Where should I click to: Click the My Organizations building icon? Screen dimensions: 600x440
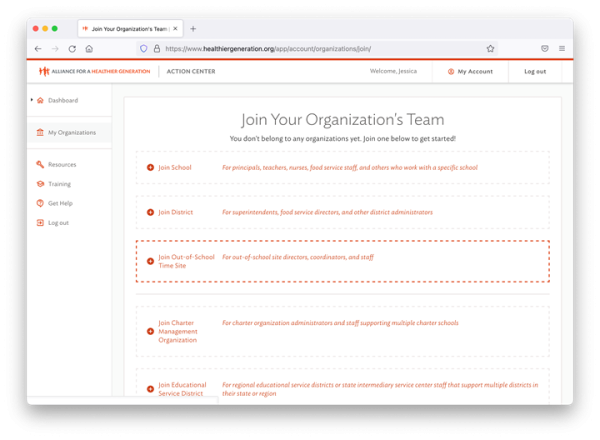point(41,132)
